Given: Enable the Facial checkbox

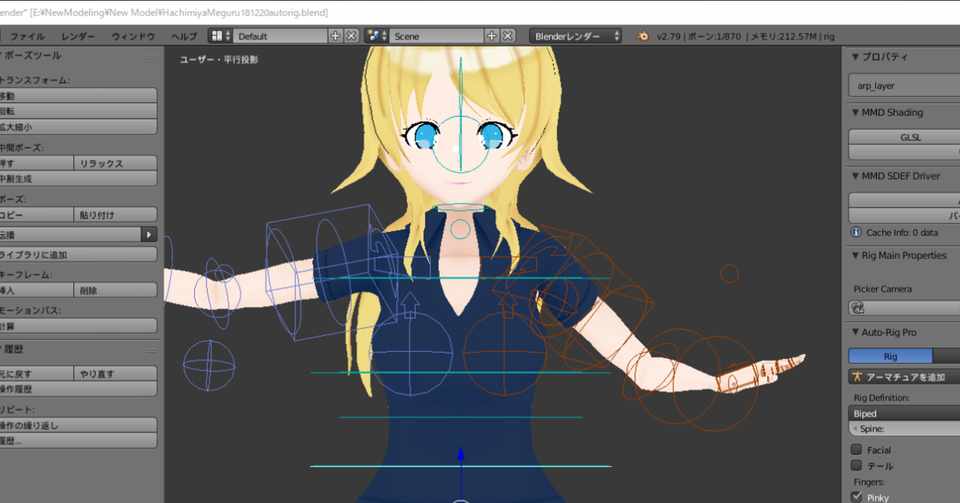Looking at the screenshot, I should [x=857, y=450].
